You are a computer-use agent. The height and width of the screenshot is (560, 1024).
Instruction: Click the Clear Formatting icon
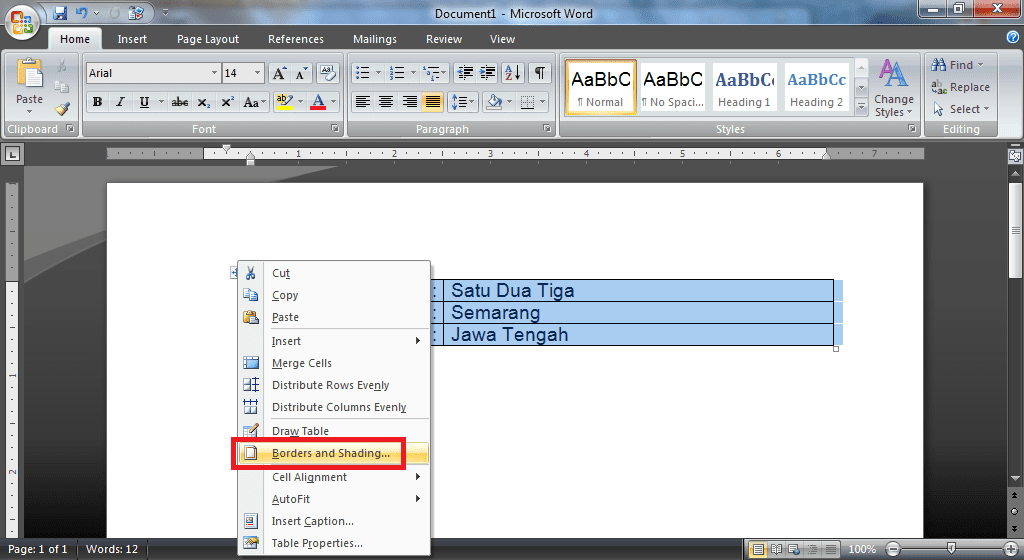coord(327,73)
